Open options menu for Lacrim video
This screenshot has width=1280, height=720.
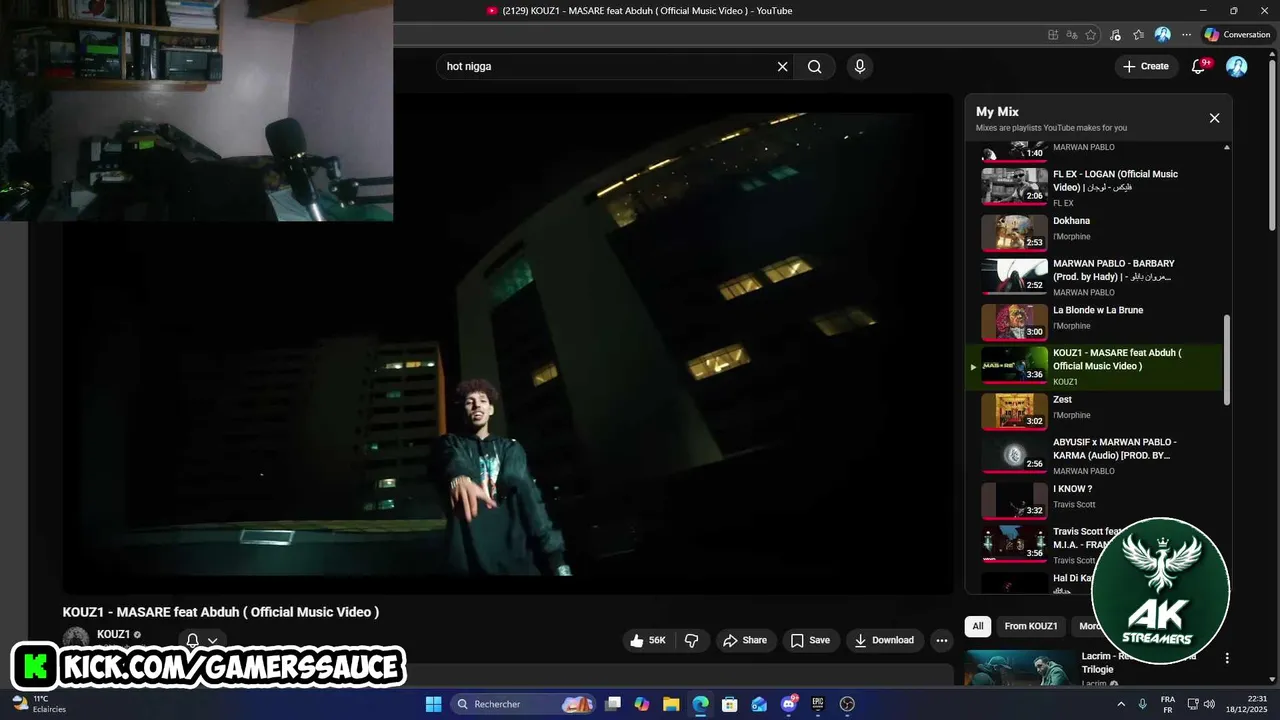[x=1227, y=658]
